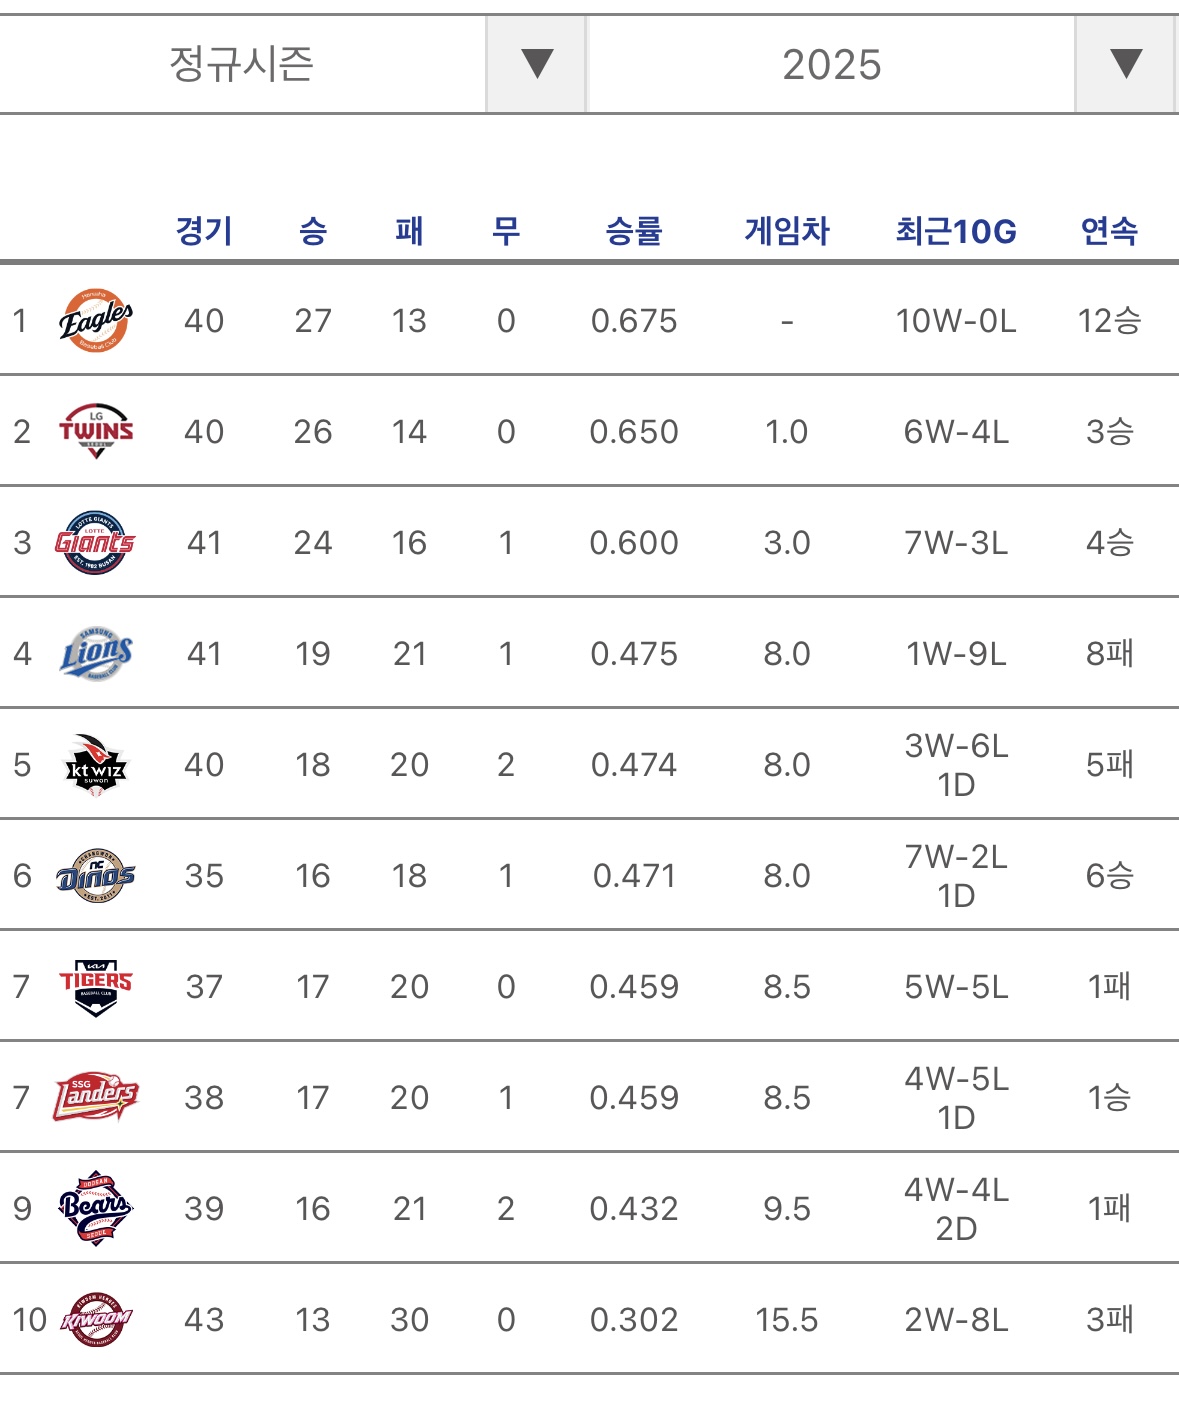
Task: Click the SSG Landers team logo
Action: pyautogui.click(x=96, y=1098)
